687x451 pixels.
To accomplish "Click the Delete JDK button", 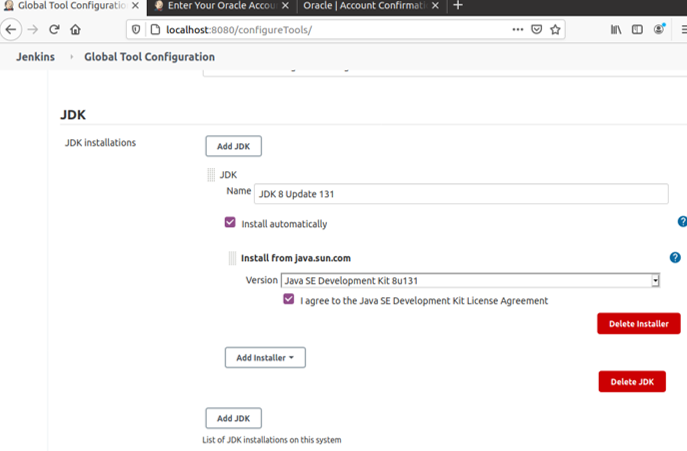I will coord(632,382).
